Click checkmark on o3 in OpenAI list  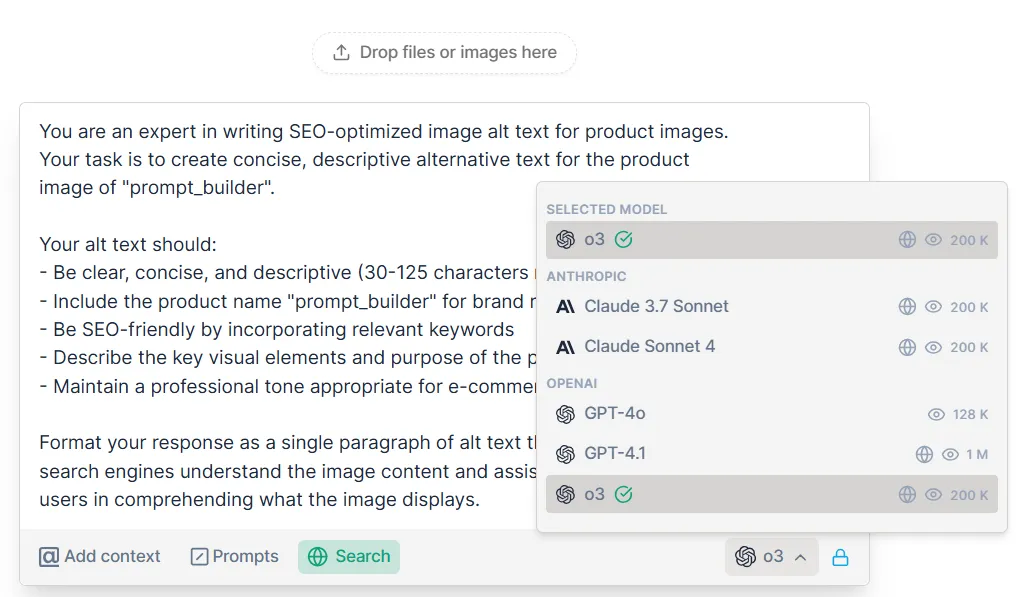click(x=624, y=494)
